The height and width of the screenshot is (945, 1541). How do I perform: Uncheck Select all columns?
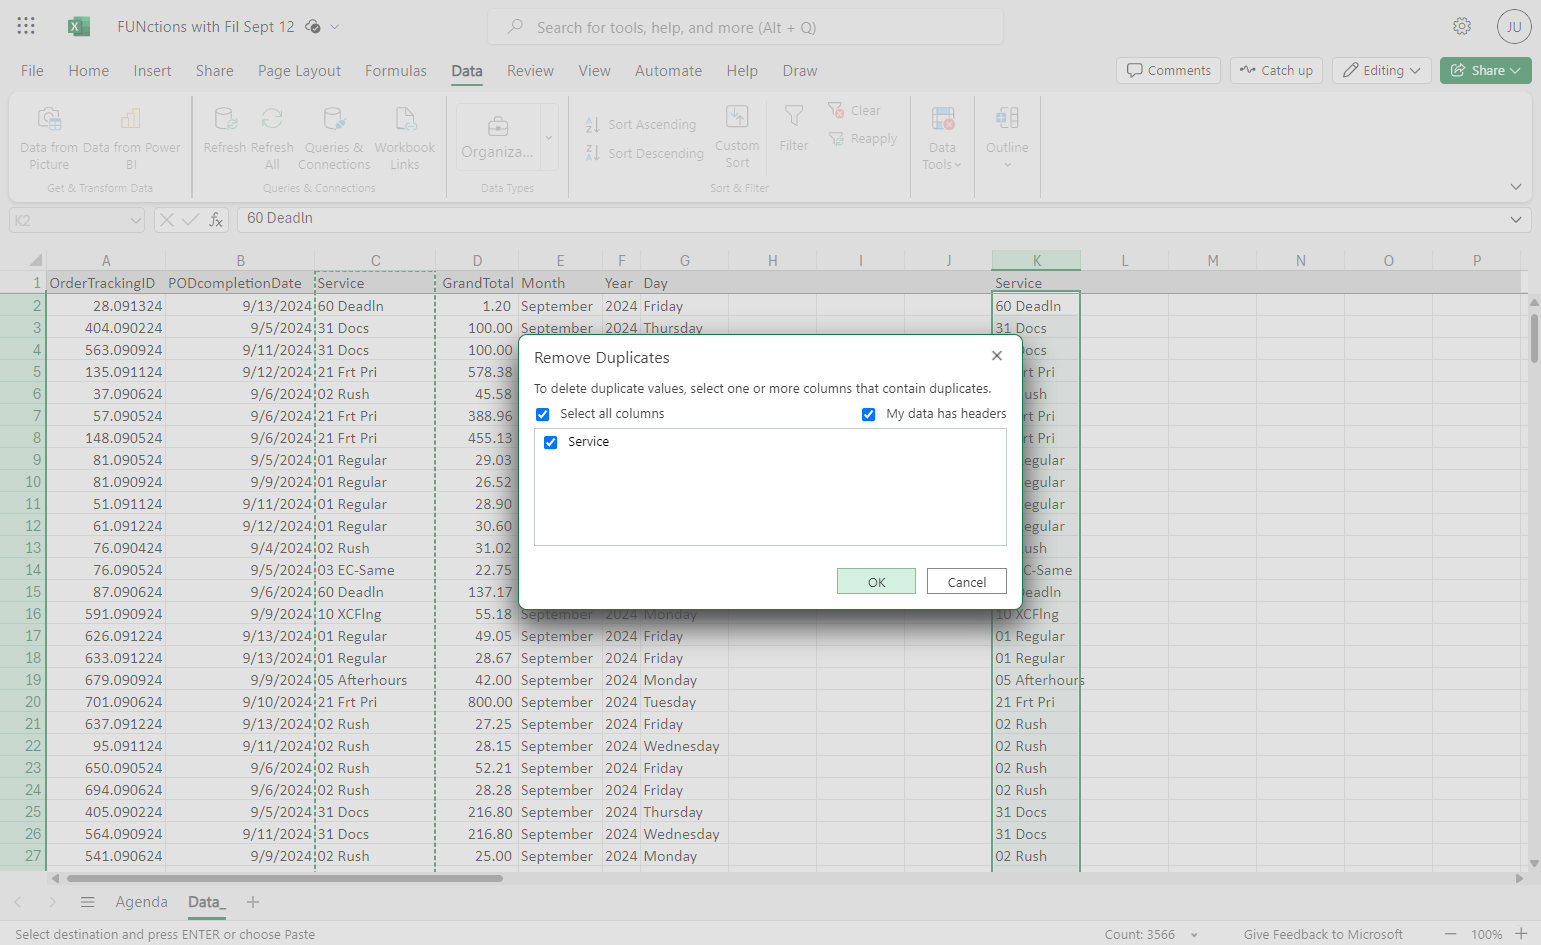pos(543,414)
